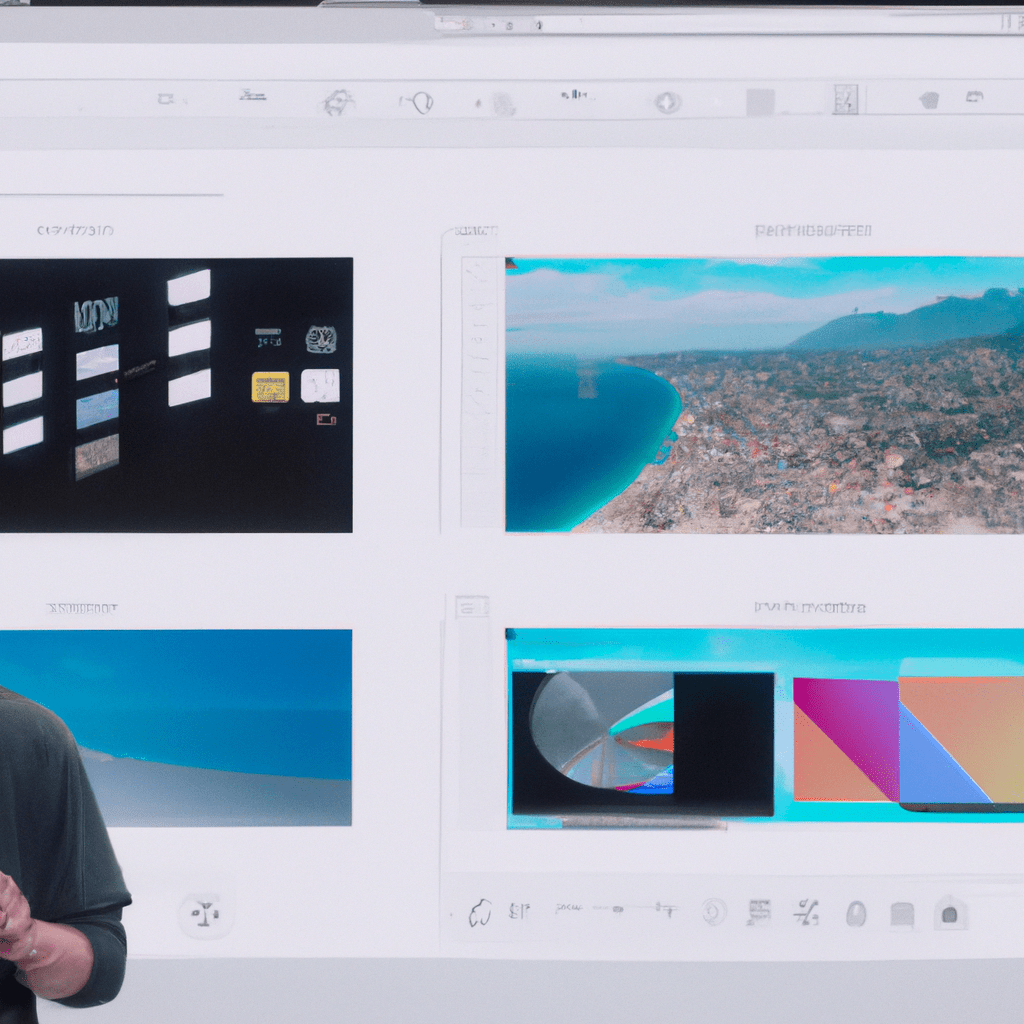The width and height of the screenshot is (1024, 1024).
Task: Select the scribbled sketch icon in top toolbar
Action: 338,103
